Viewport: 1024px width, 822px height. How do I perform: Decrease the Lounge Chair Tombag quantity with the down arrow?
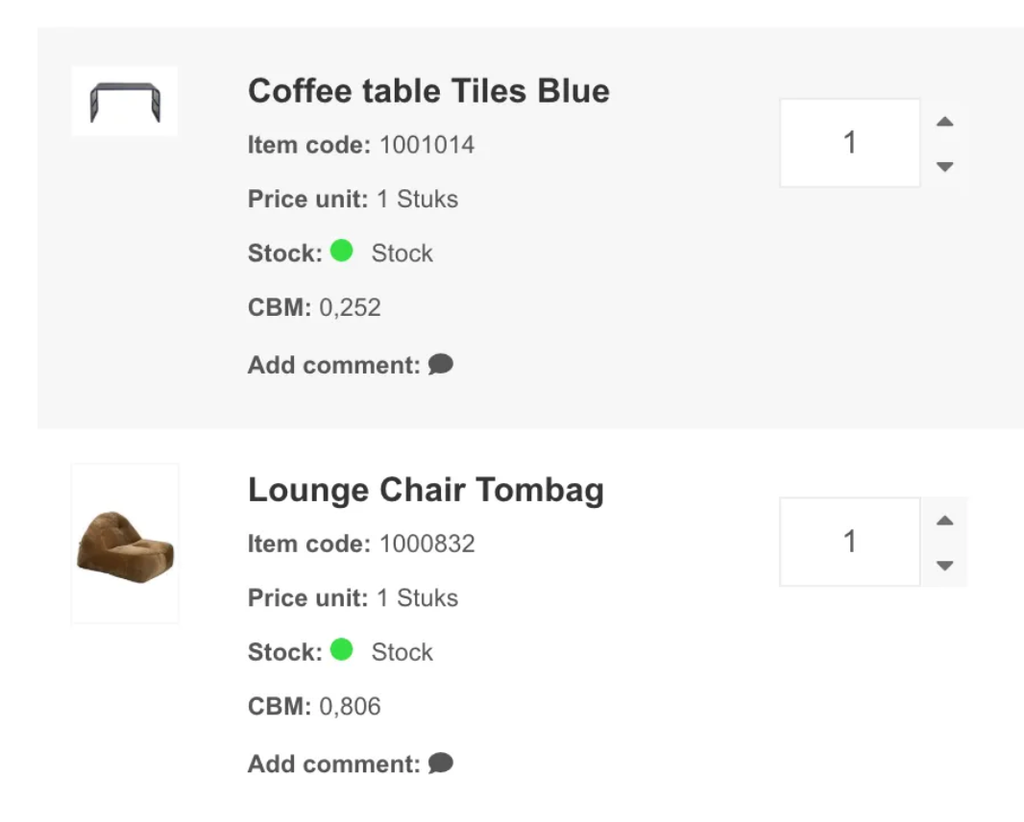tap(944, 565)
